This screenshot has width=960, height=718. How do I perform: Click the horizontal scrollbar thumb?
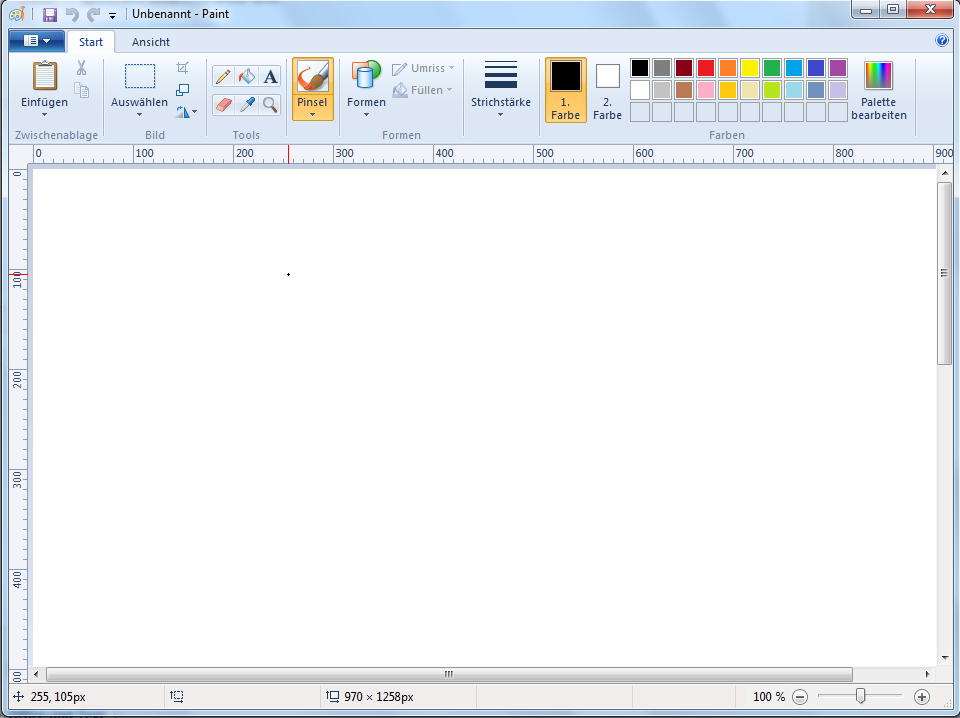[449, 675]
